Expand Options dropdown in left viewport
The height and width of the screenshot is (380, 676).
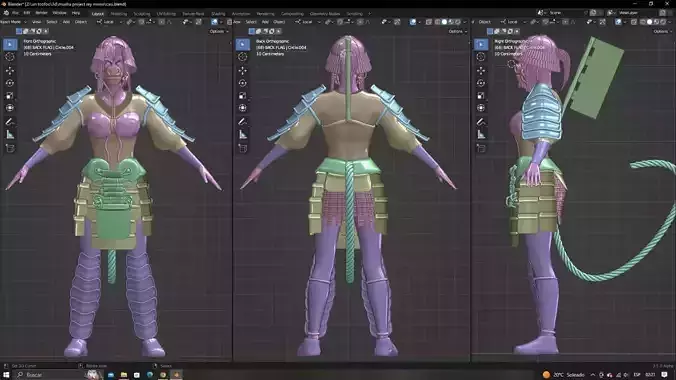[219, 31]
